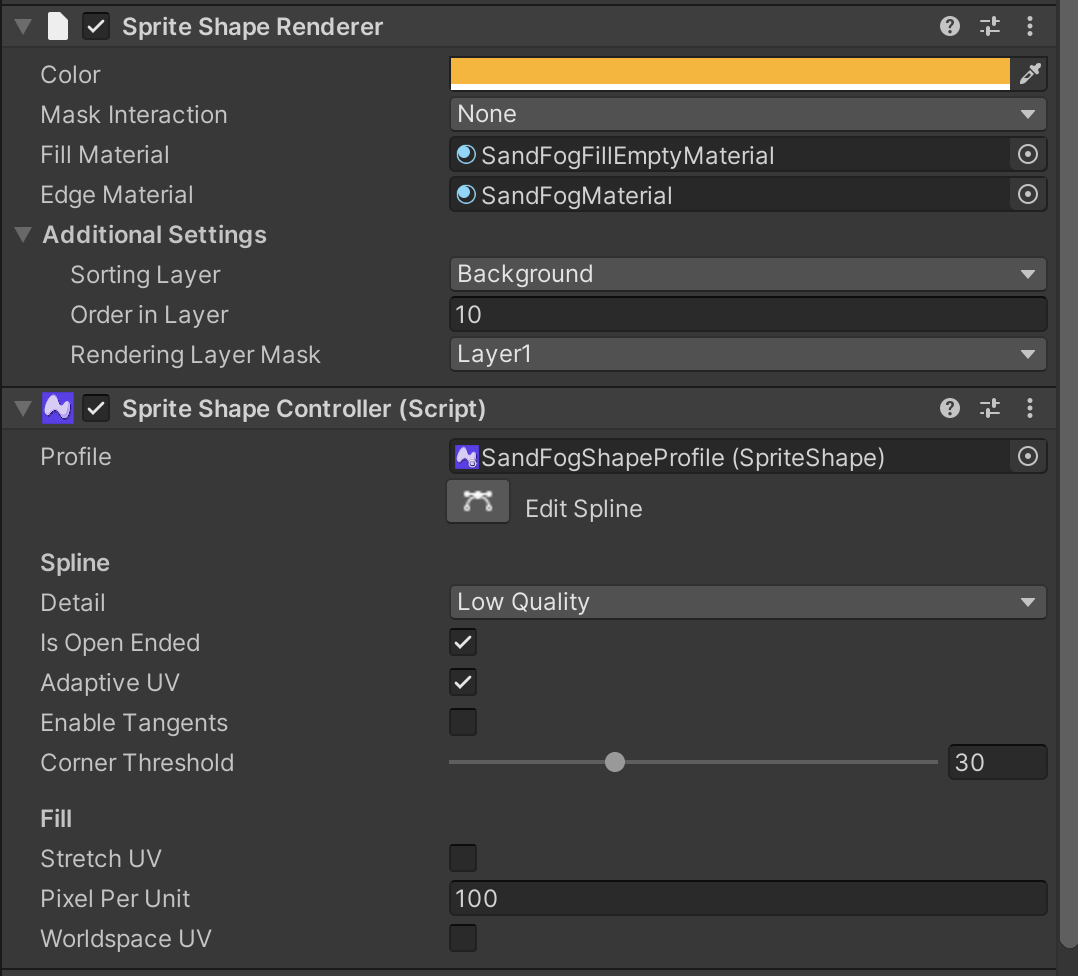
Task: Open Sprite Shape Renderer more options menu
Action: point(1030,27)
